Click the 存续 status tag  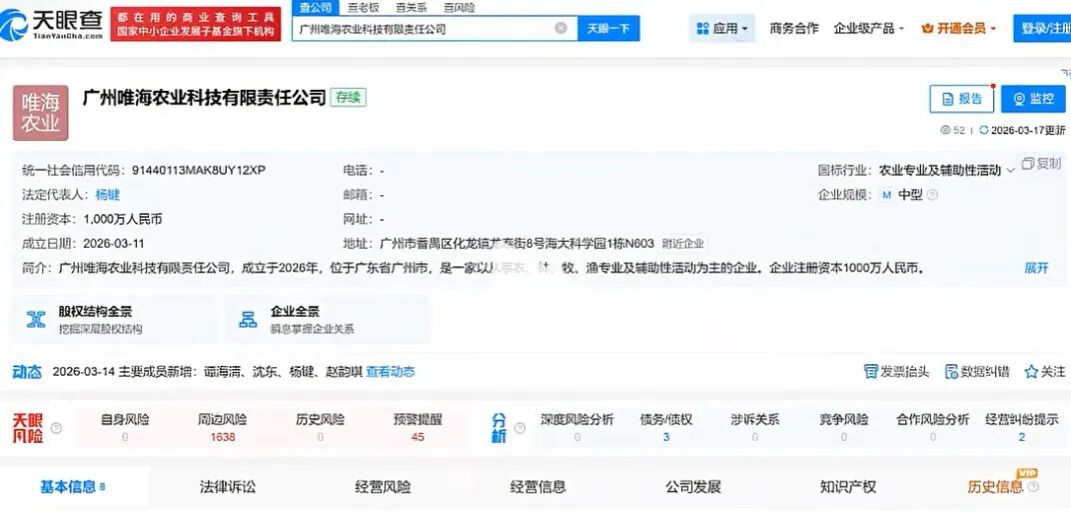click(348, 98)
